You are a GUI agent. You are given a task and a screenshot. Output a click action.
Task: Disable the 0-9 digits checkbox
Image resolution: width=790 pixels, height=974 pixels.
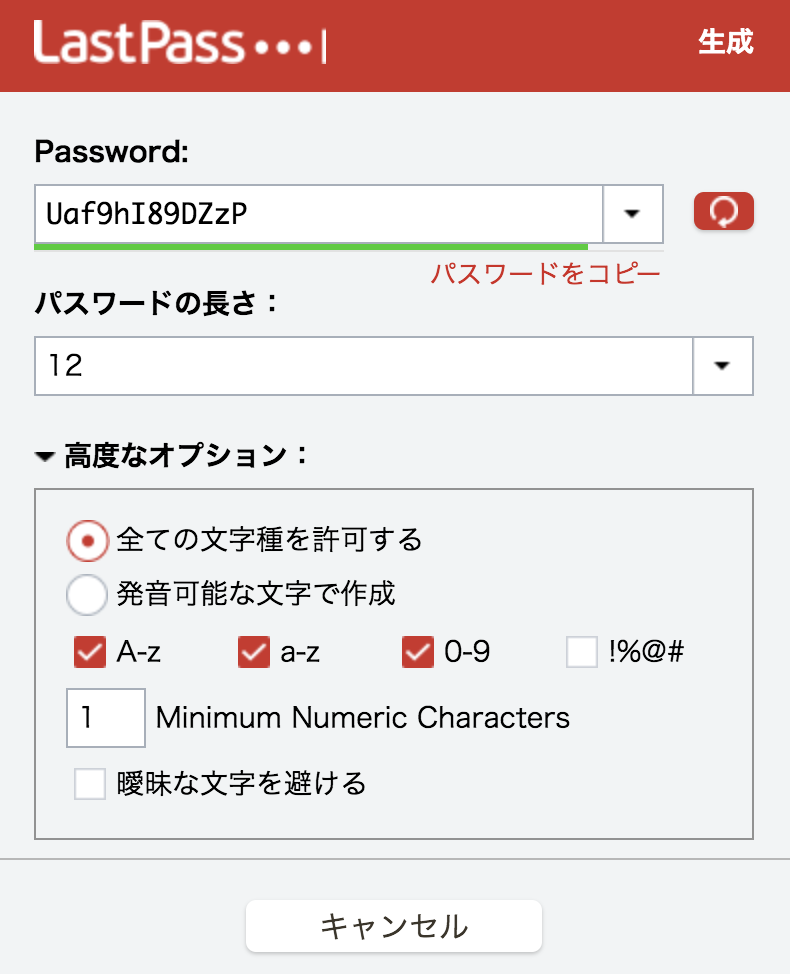417,653
